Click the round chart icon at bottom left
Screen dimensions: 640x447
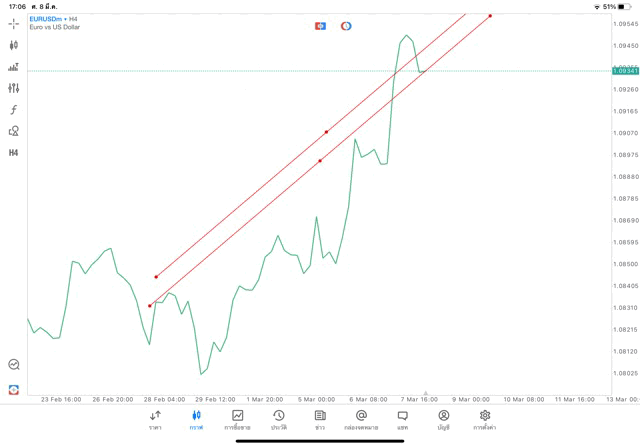click(x=13, y=365)
